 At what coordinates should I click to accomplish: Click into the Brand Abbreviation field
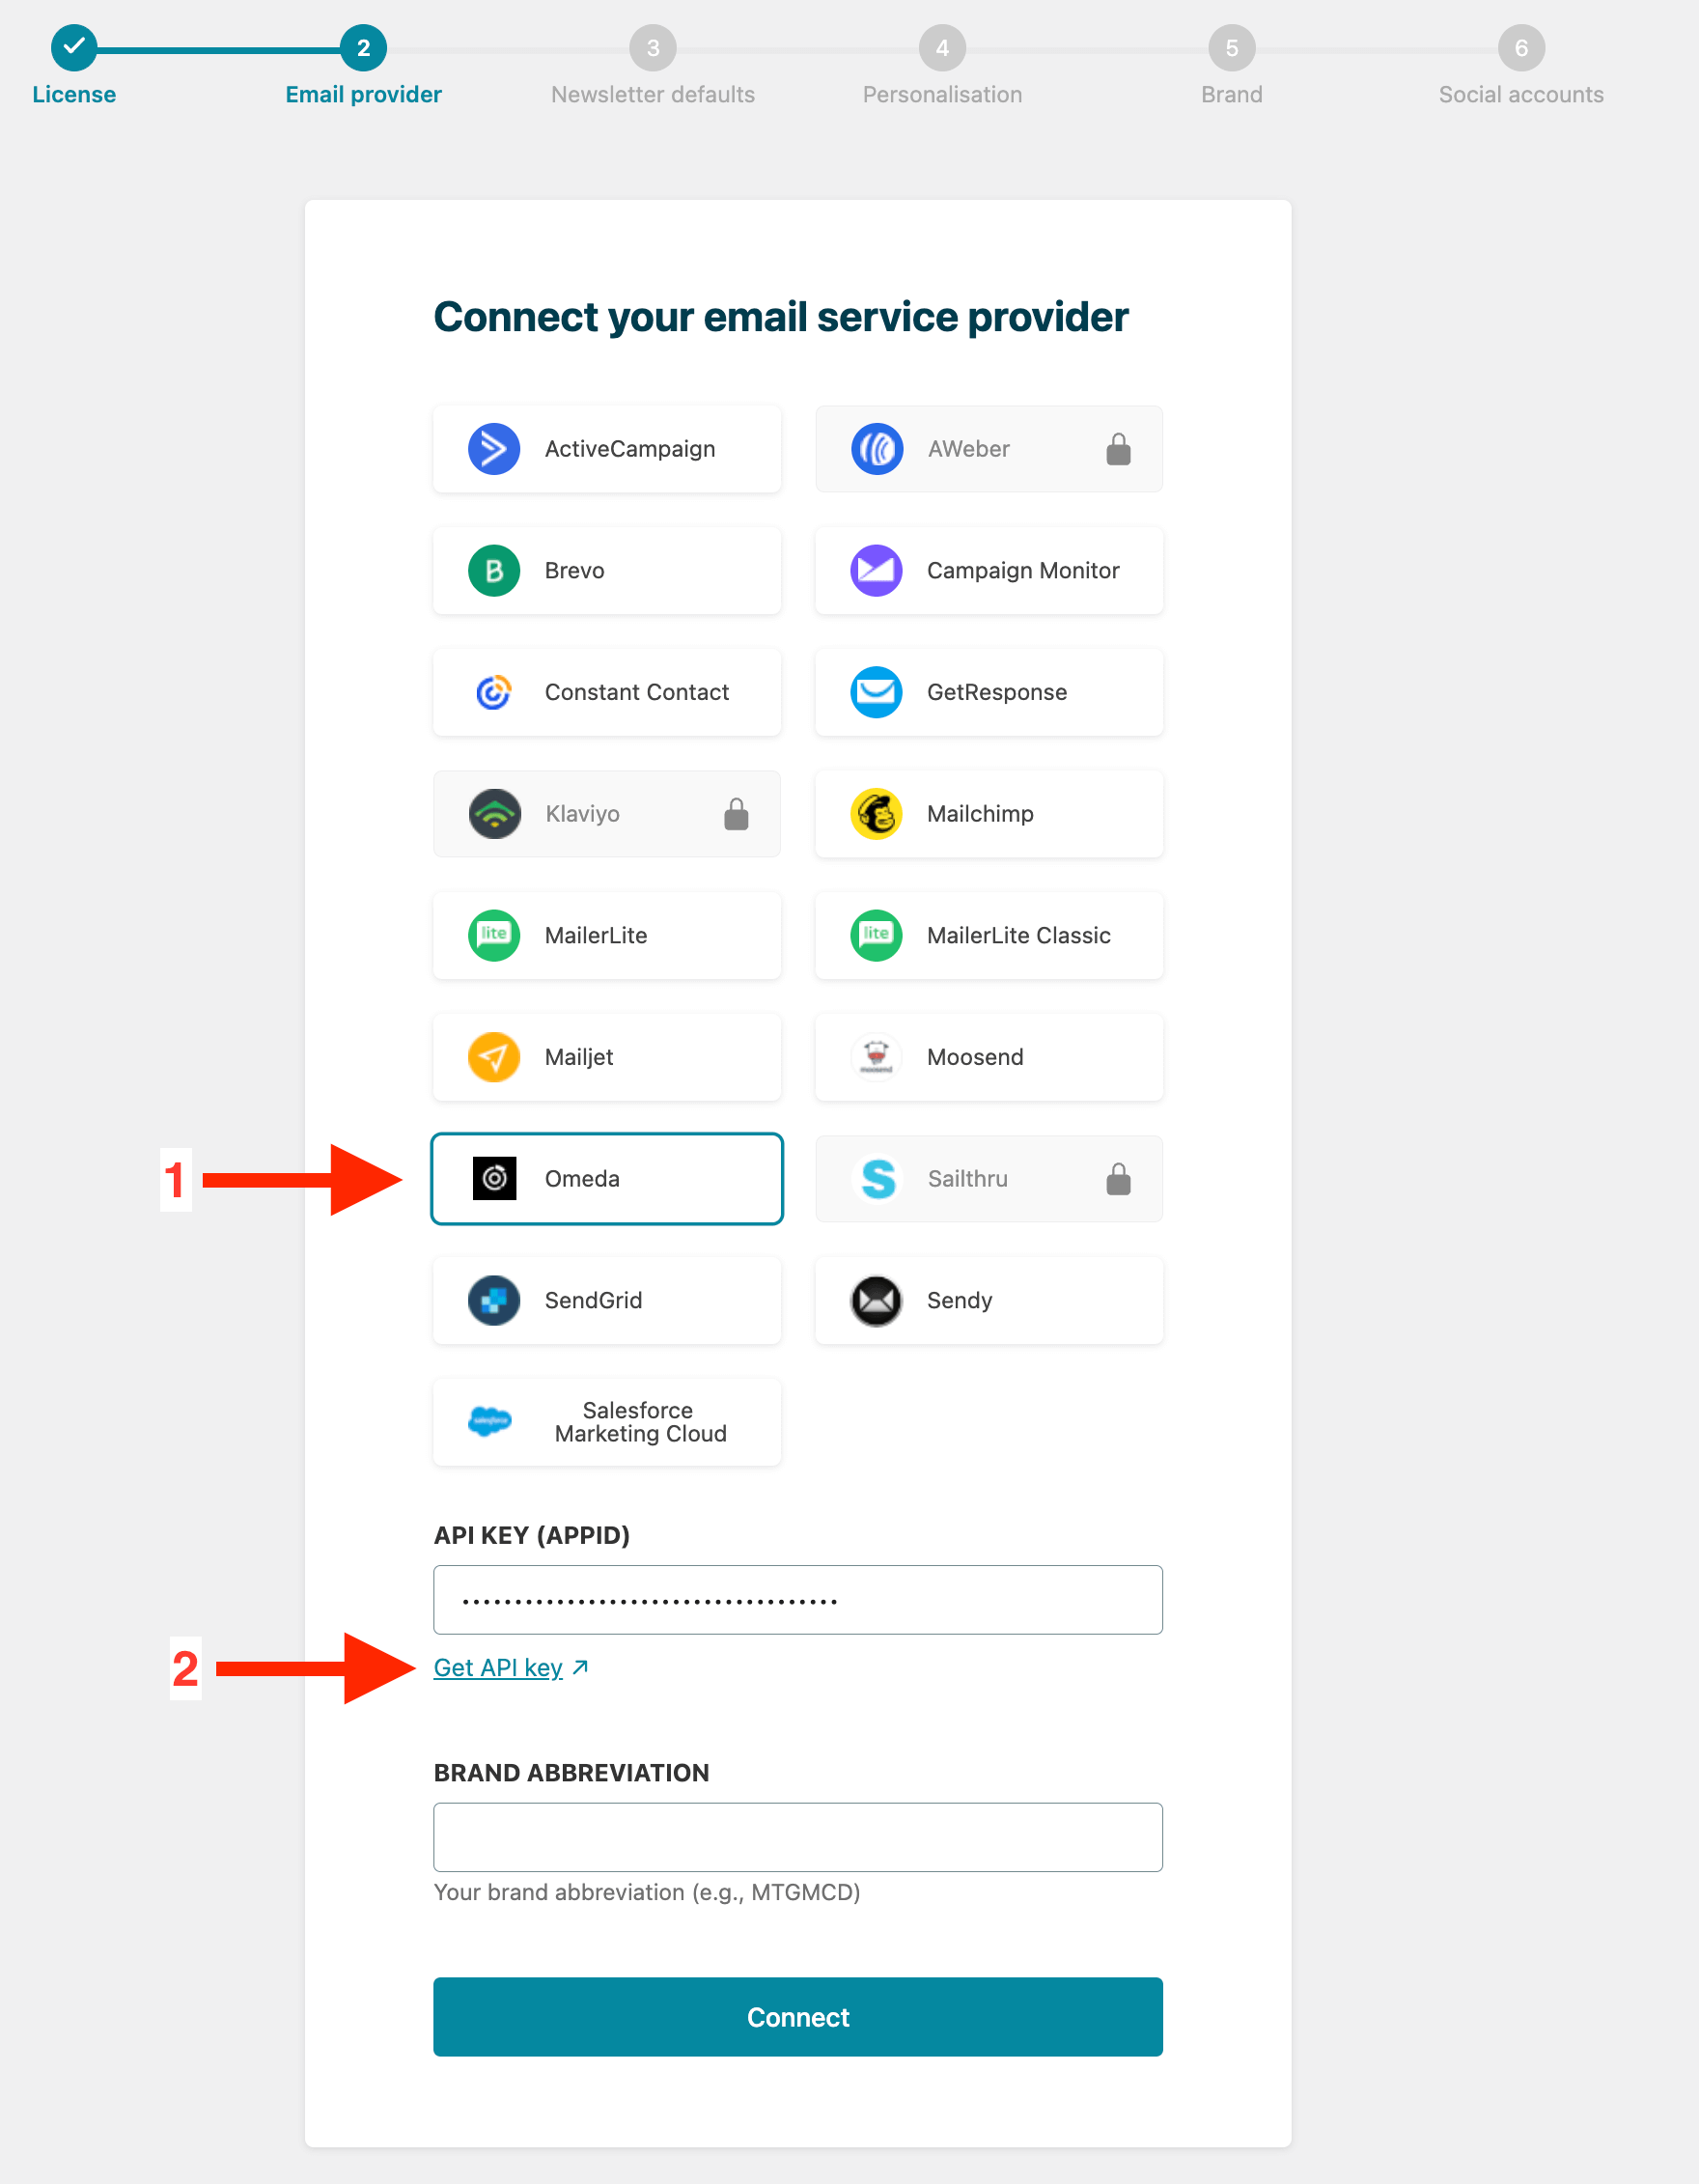[797, 1837]
